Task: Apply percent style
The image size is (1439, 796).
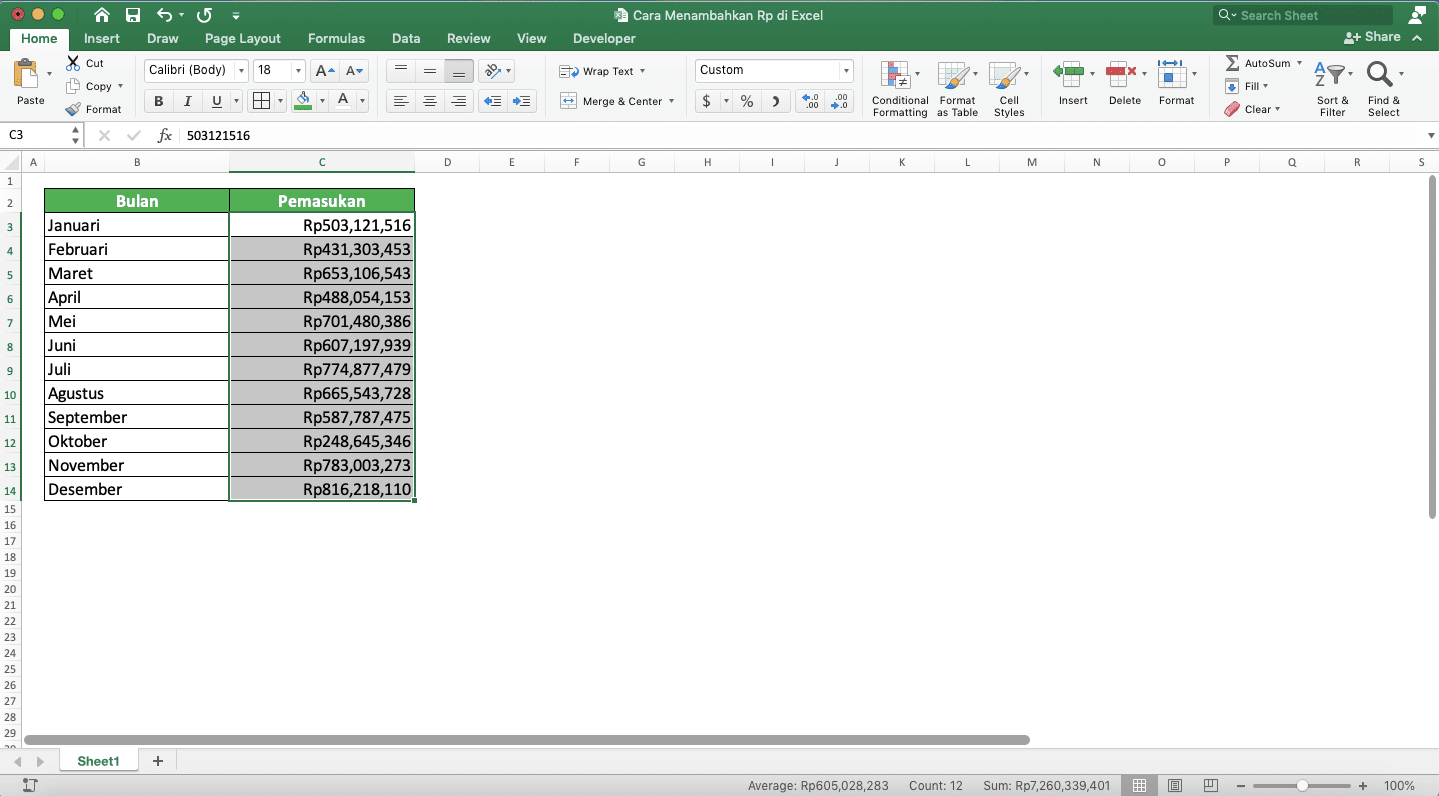Action: pyautogui.click(x=746, y=101)
